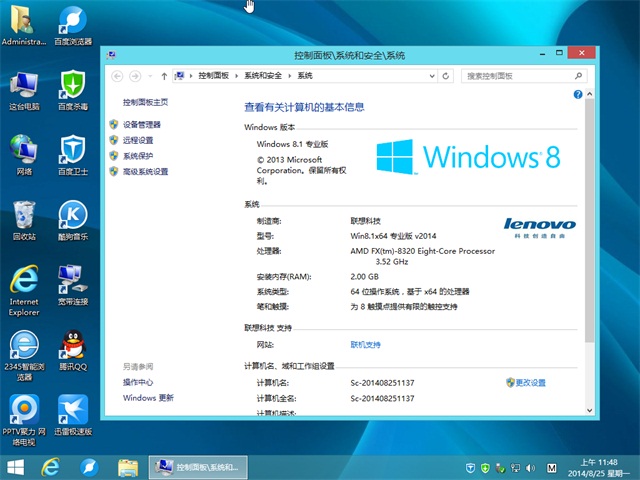Image resolution: width=640 pixels, height=480 pixels.
Task: Click Internet Explorer icon in taskbar
Action: 50,467
